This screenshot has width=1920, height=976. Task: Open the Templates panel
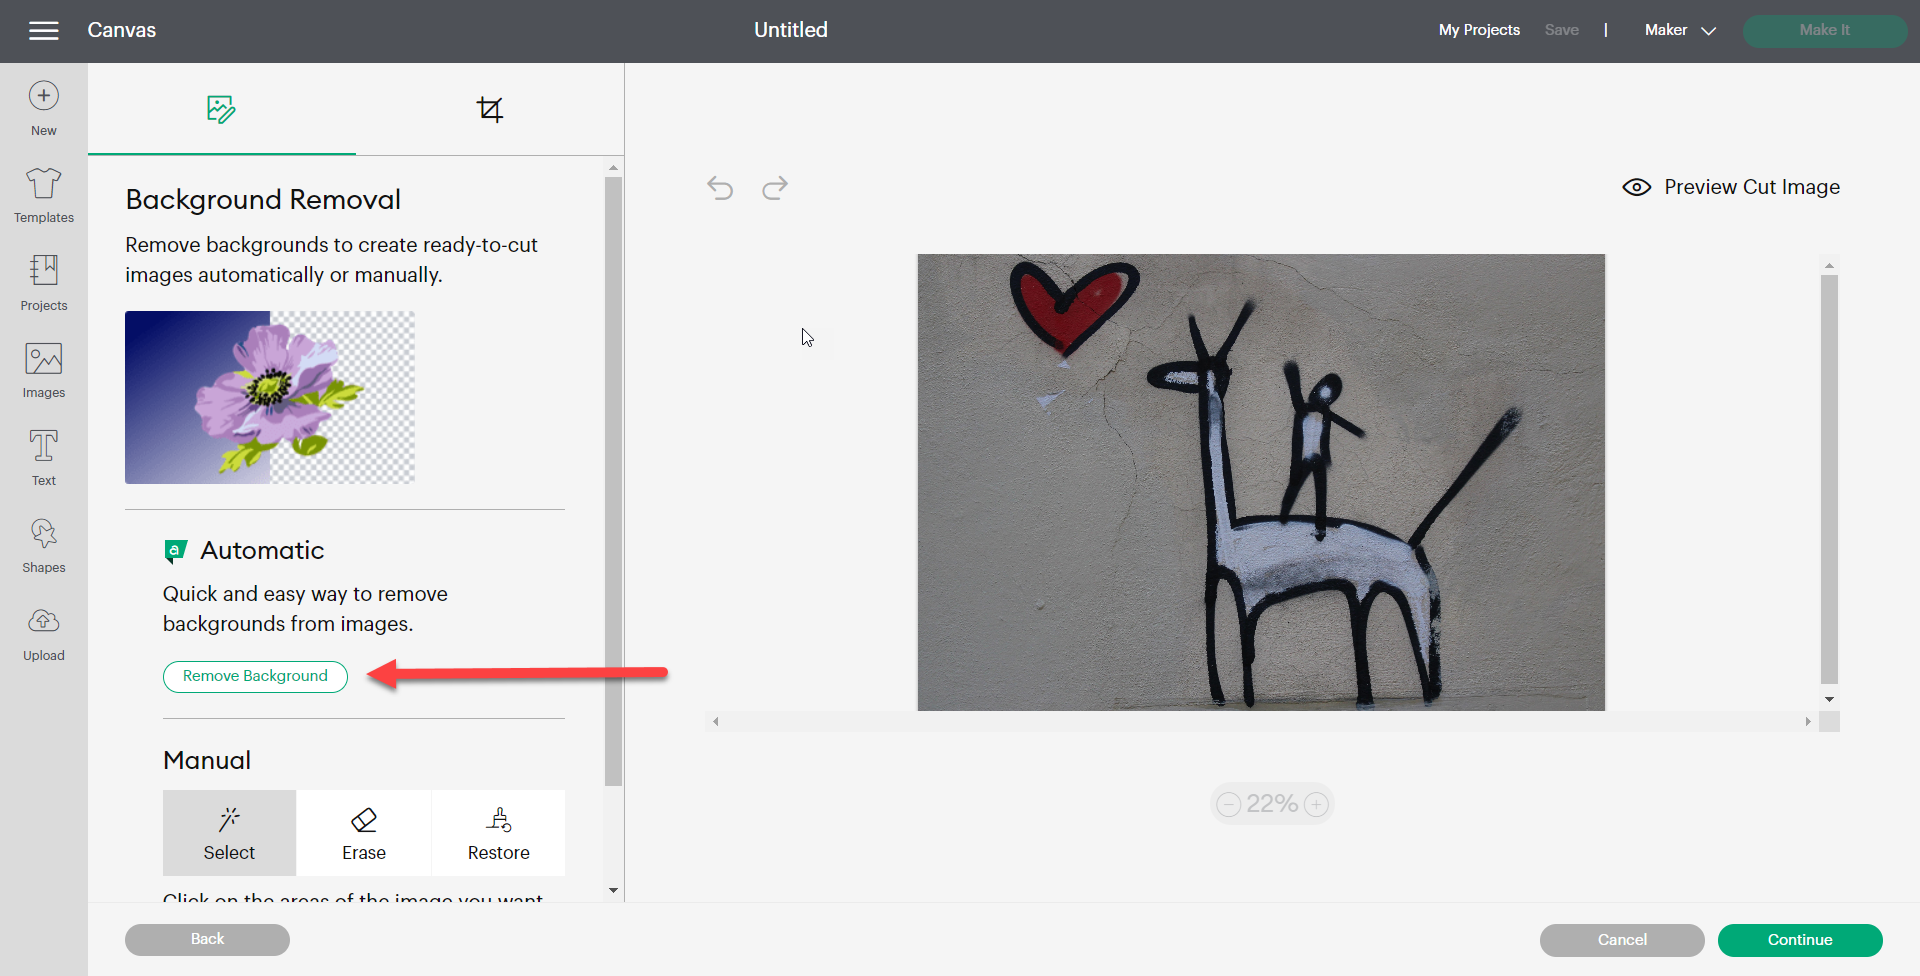click(x=43, y=195)
